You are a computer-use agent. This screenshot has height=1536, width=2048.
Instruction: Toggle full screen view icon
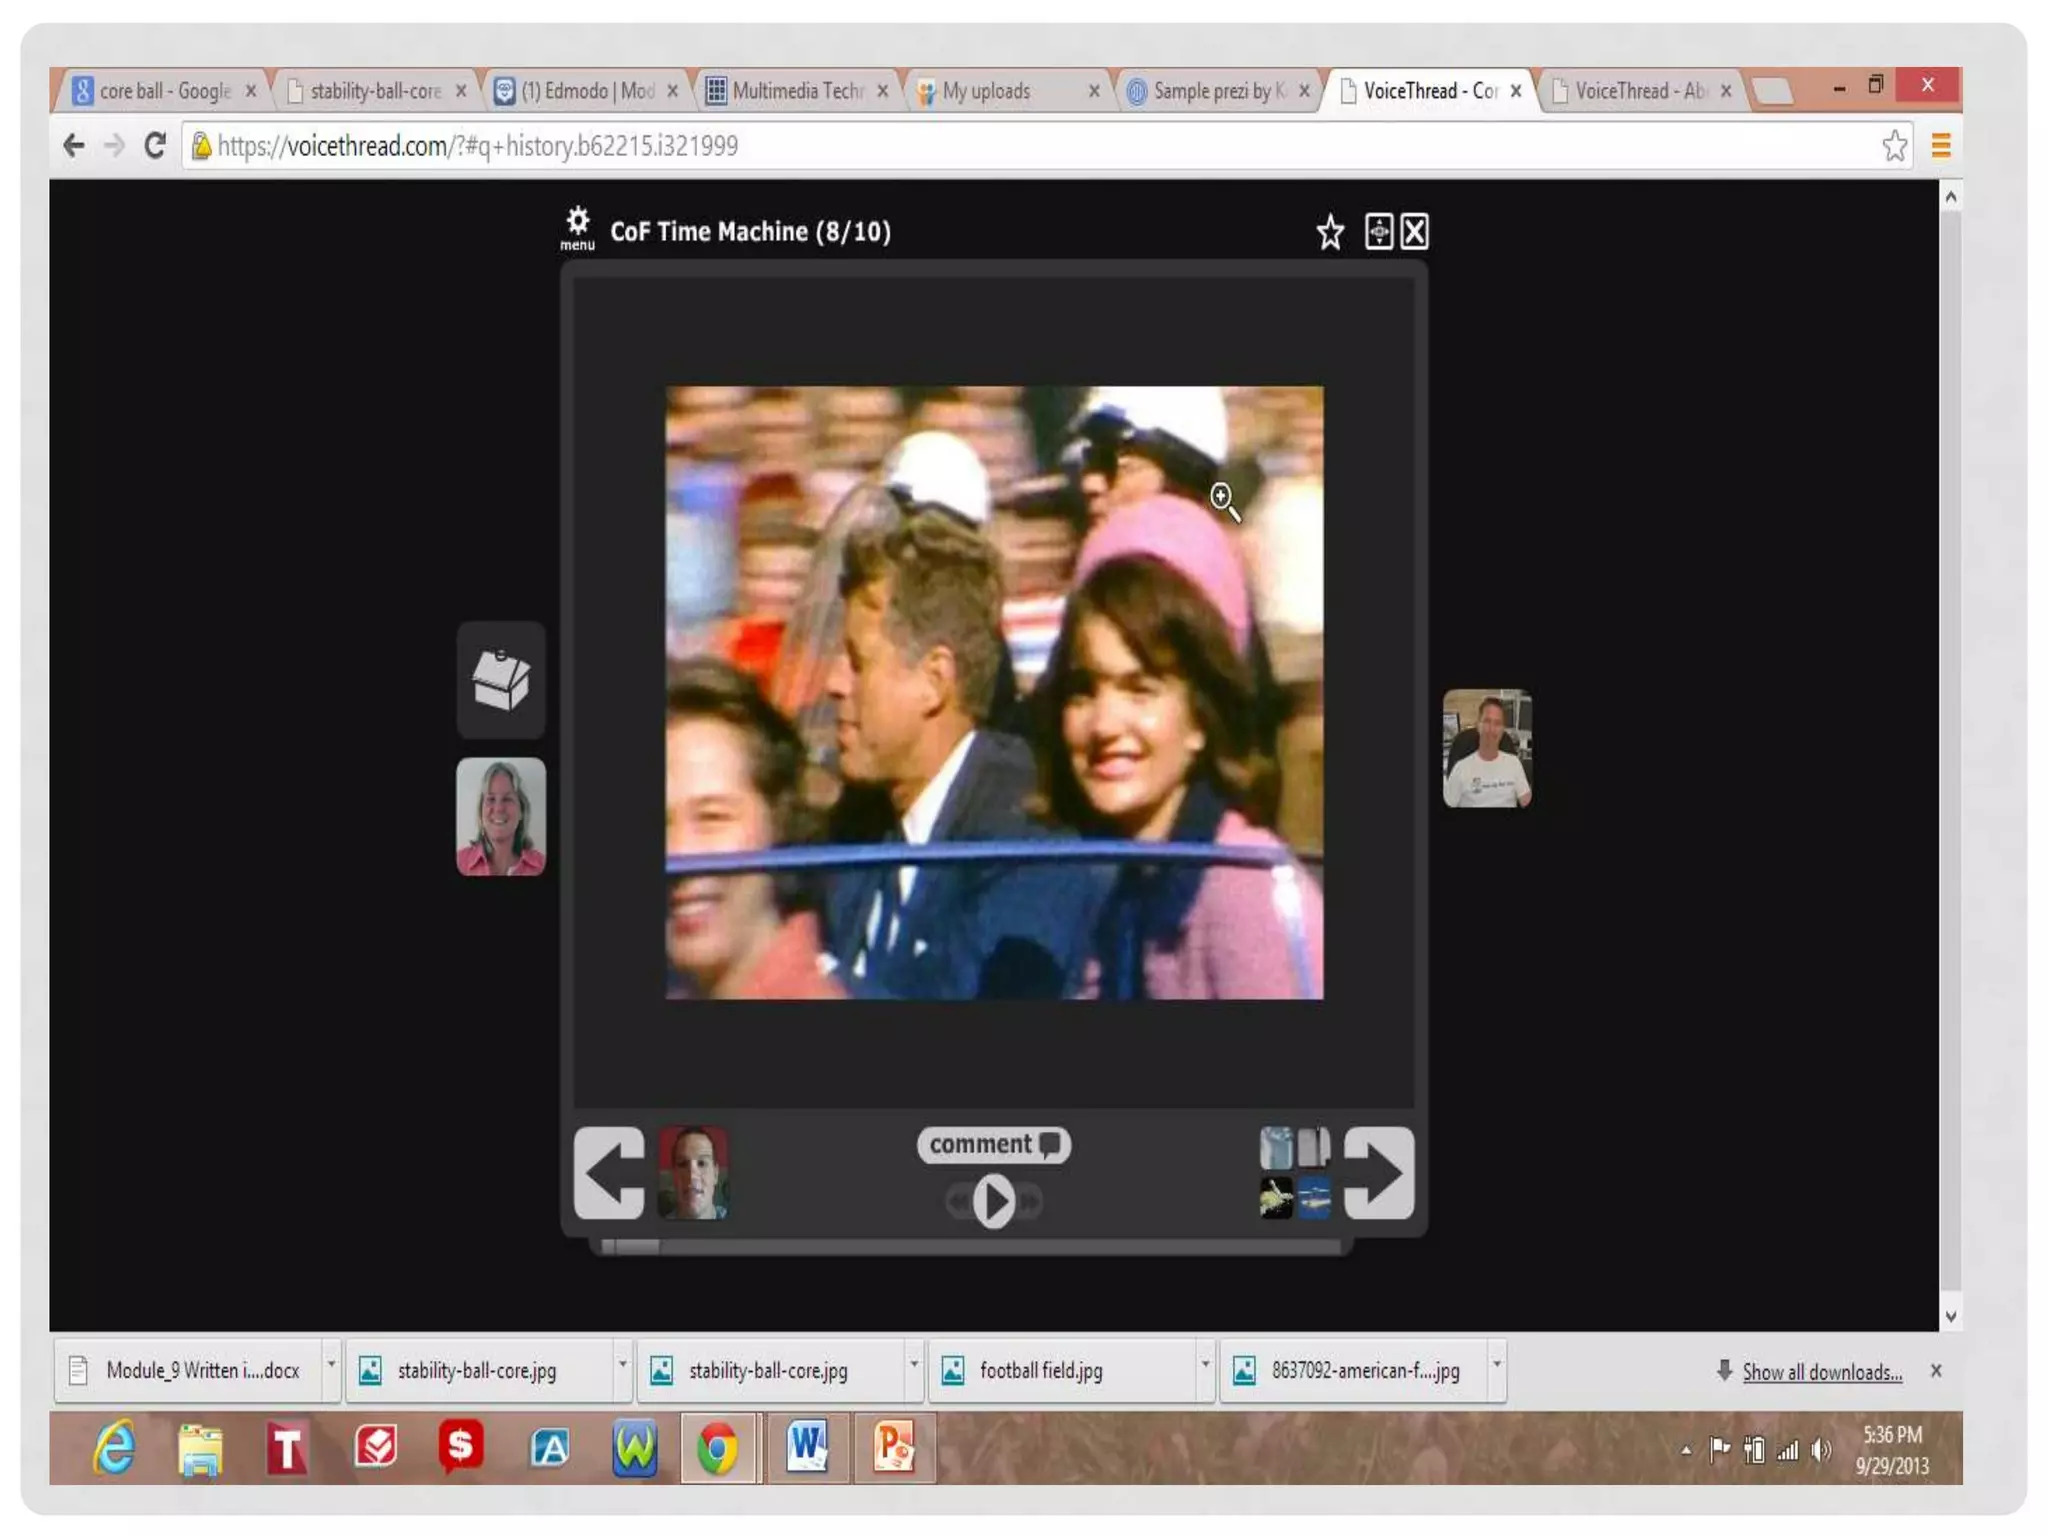point(1378,232)
